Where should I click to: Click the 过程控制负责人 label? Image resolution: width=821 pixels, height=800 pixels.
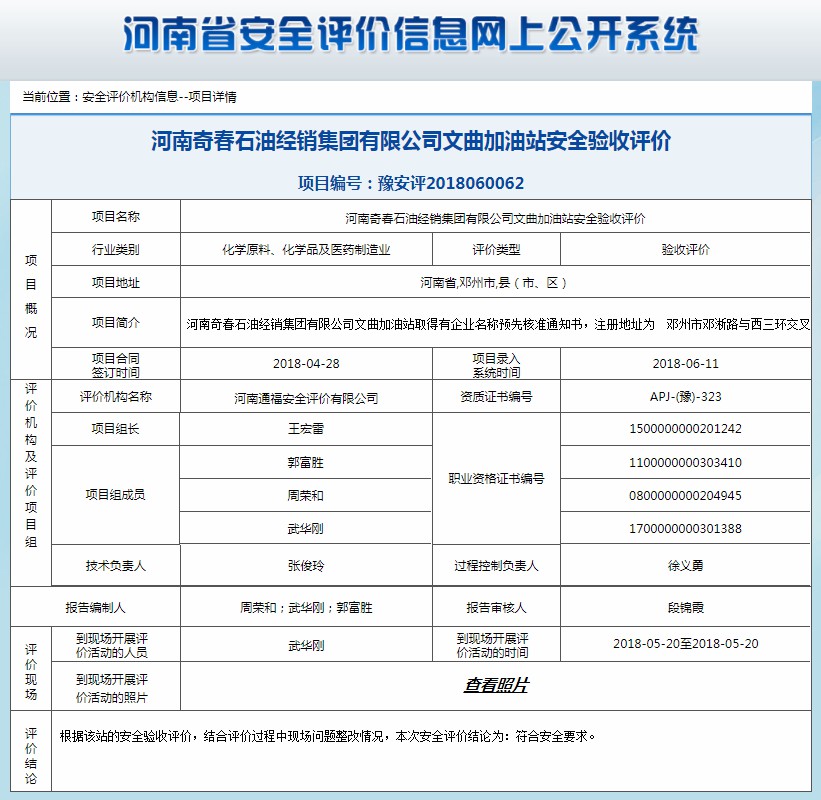tap(496, 565)
